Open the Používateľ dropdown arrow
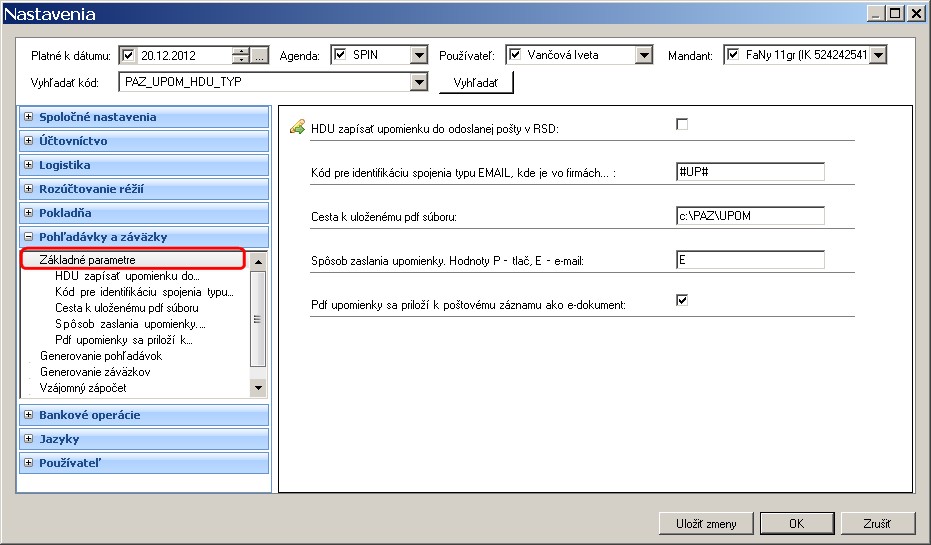Image resolution: width=931 pixels, height=545 pixels. [x=644, y=55]
